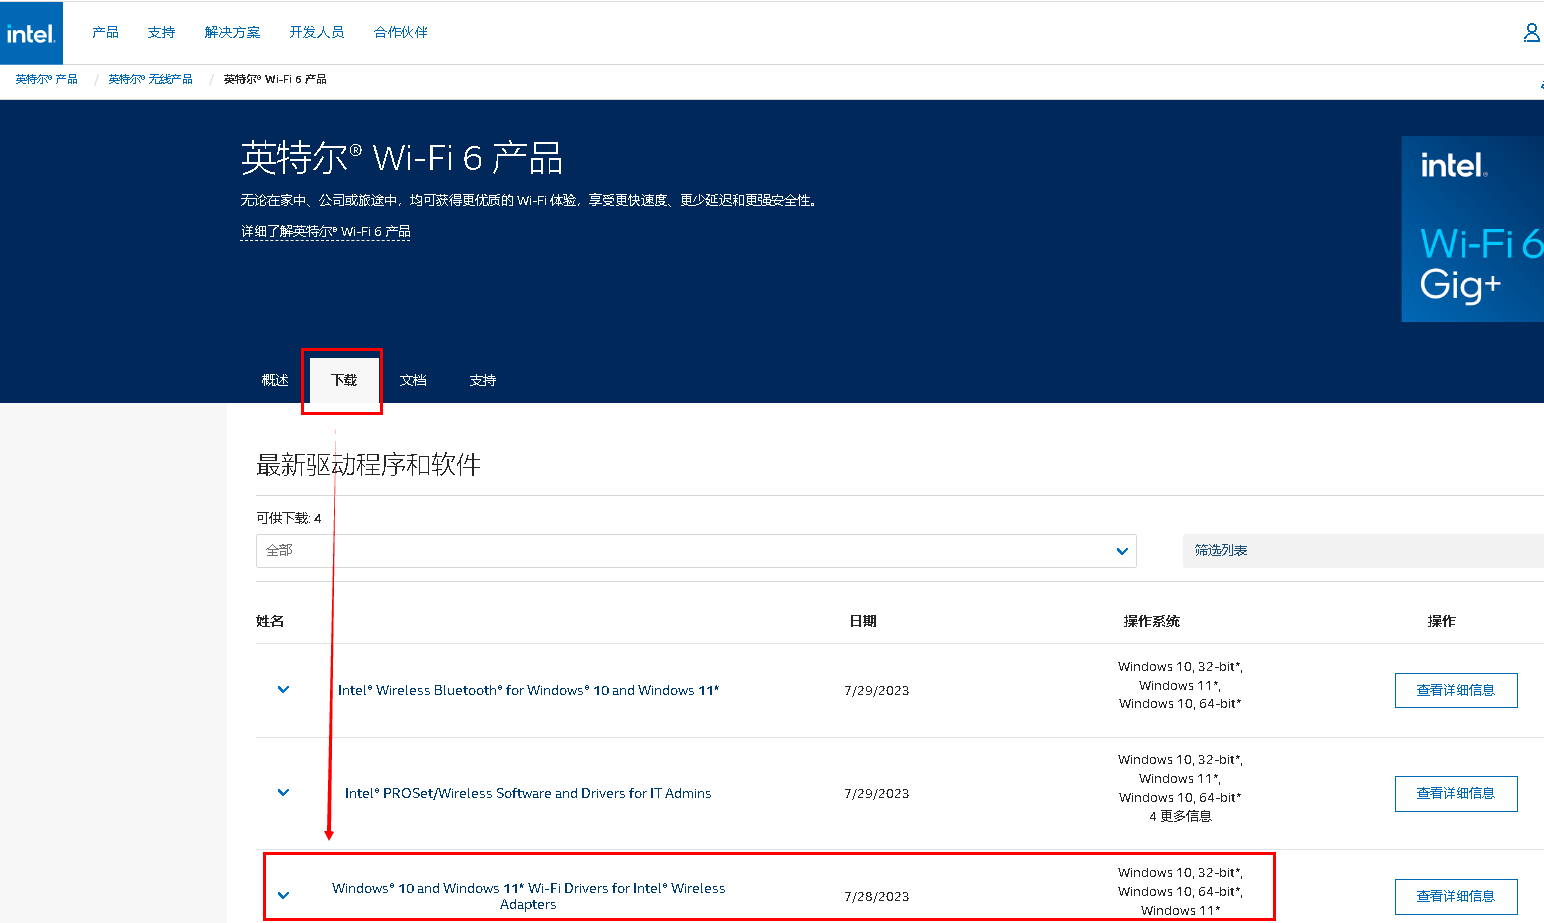The image size is (1544, 923).
Task: Click the Intel Wi-Fi 6 Gig+ badge image
Action: pos(1473,229)
